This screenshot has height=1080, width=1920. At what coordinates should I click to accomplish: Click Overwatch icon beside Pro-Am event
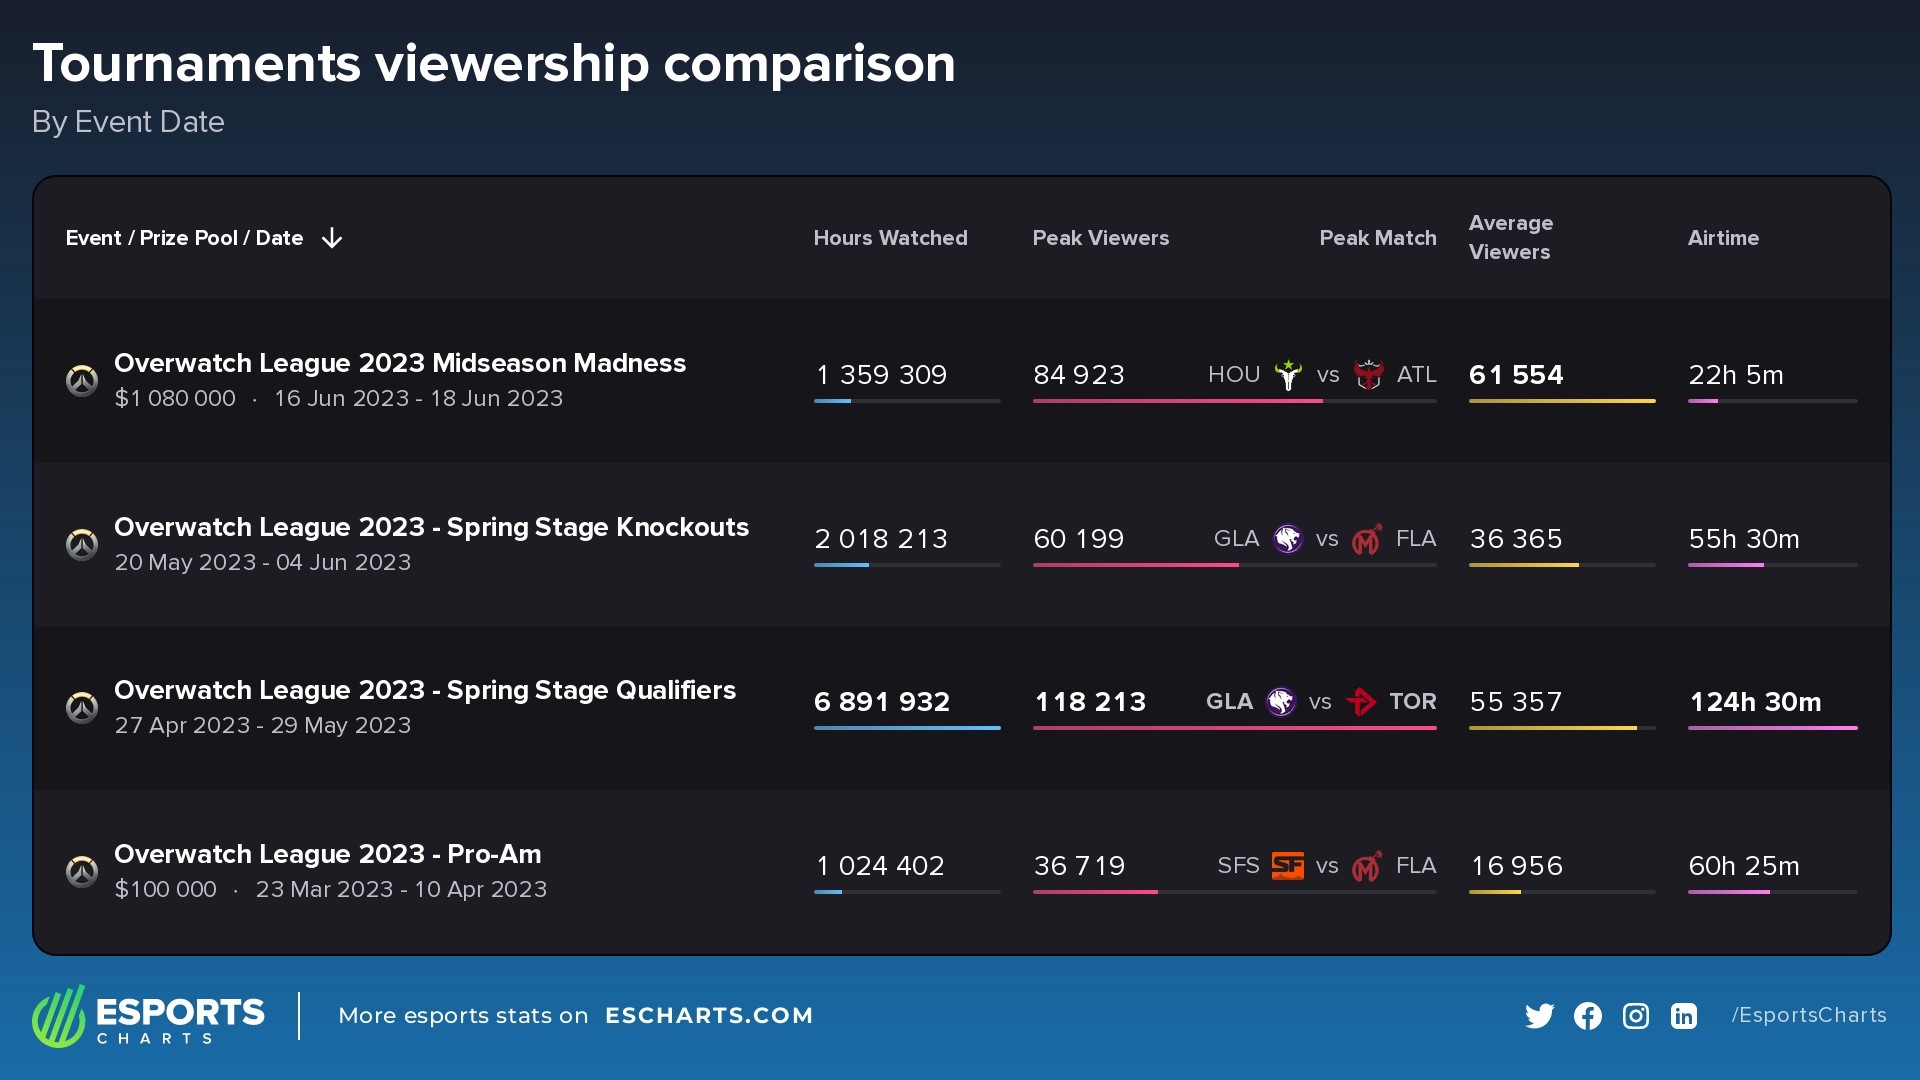[x=82, y=871]
